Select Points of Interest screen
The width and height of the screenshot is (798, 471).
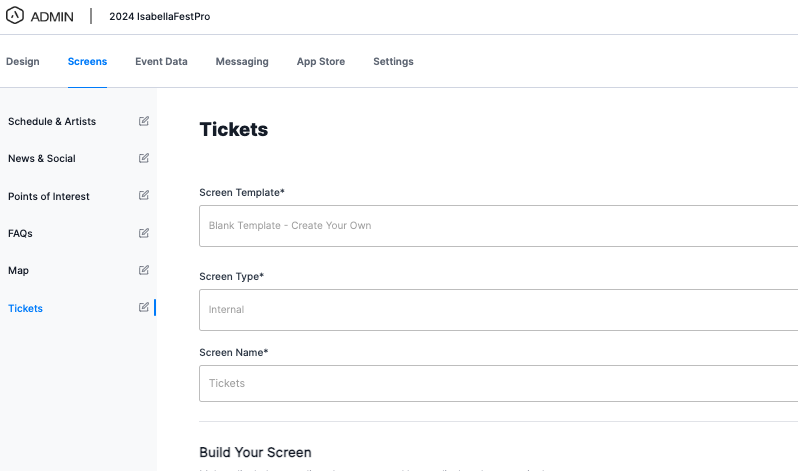pos(49,196)
